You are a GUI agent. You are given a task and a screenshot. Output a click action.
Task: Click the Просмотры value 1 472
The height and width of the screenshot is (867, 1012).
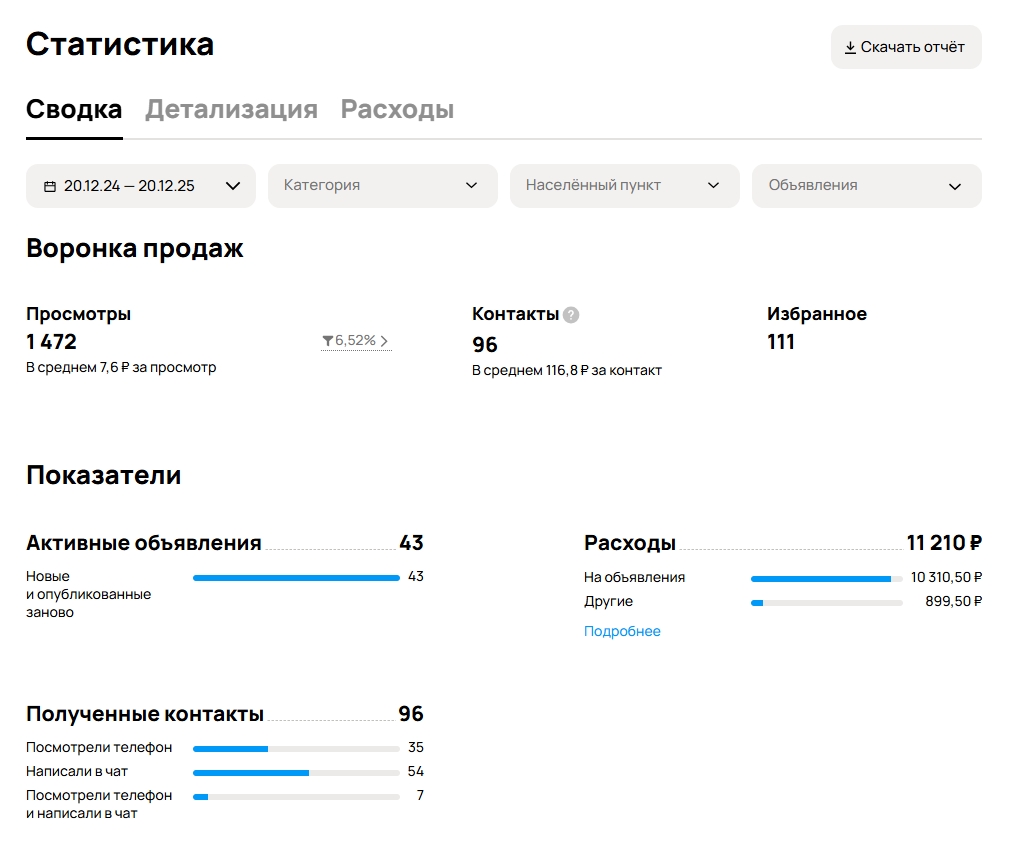52,341
